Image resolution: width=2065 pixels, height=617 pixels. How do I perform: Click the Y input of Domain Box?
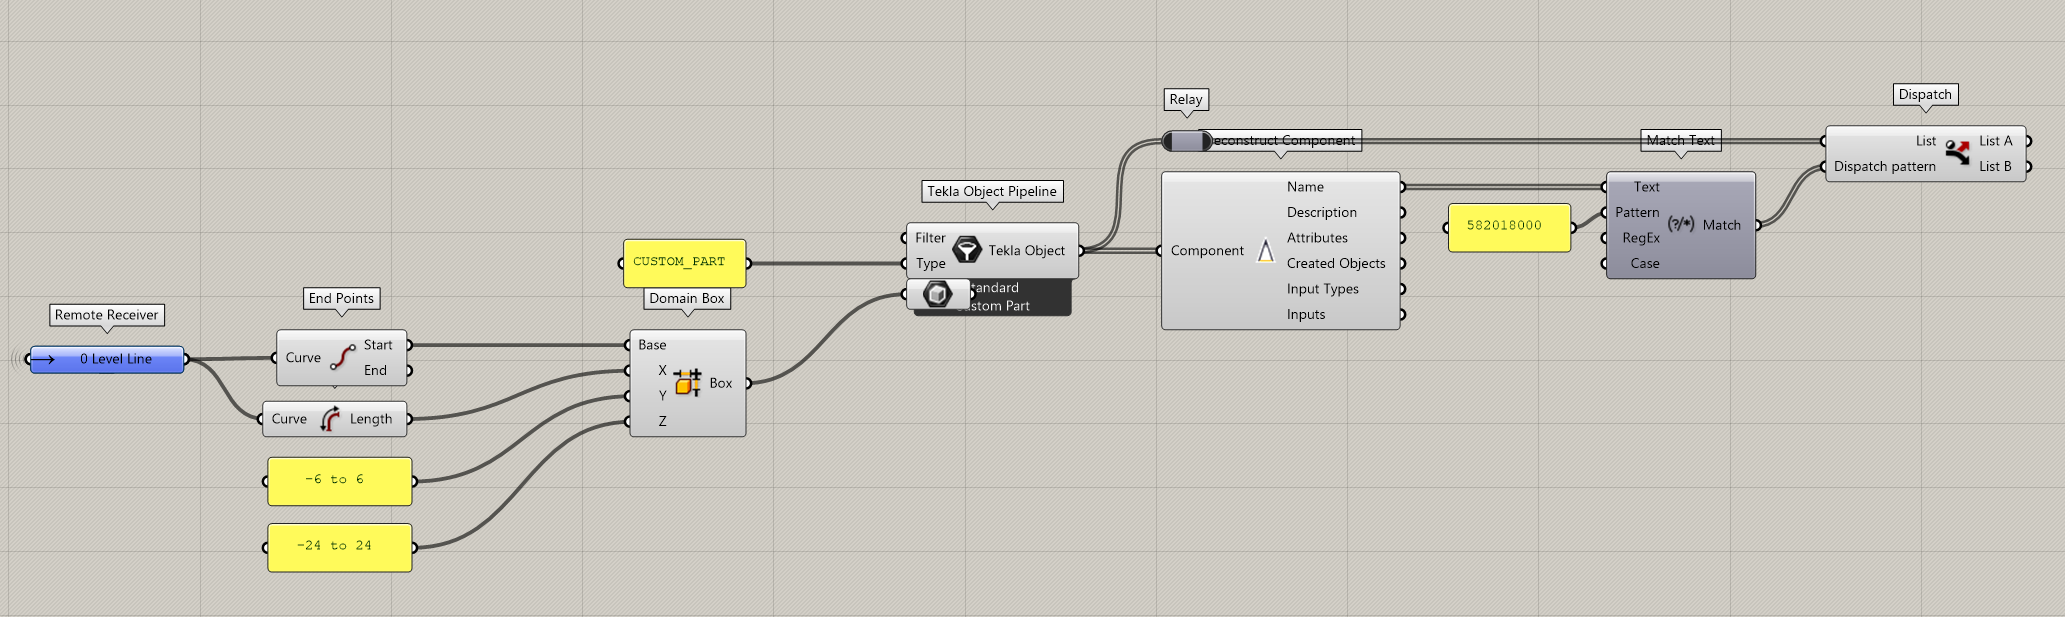coord(662,396)
